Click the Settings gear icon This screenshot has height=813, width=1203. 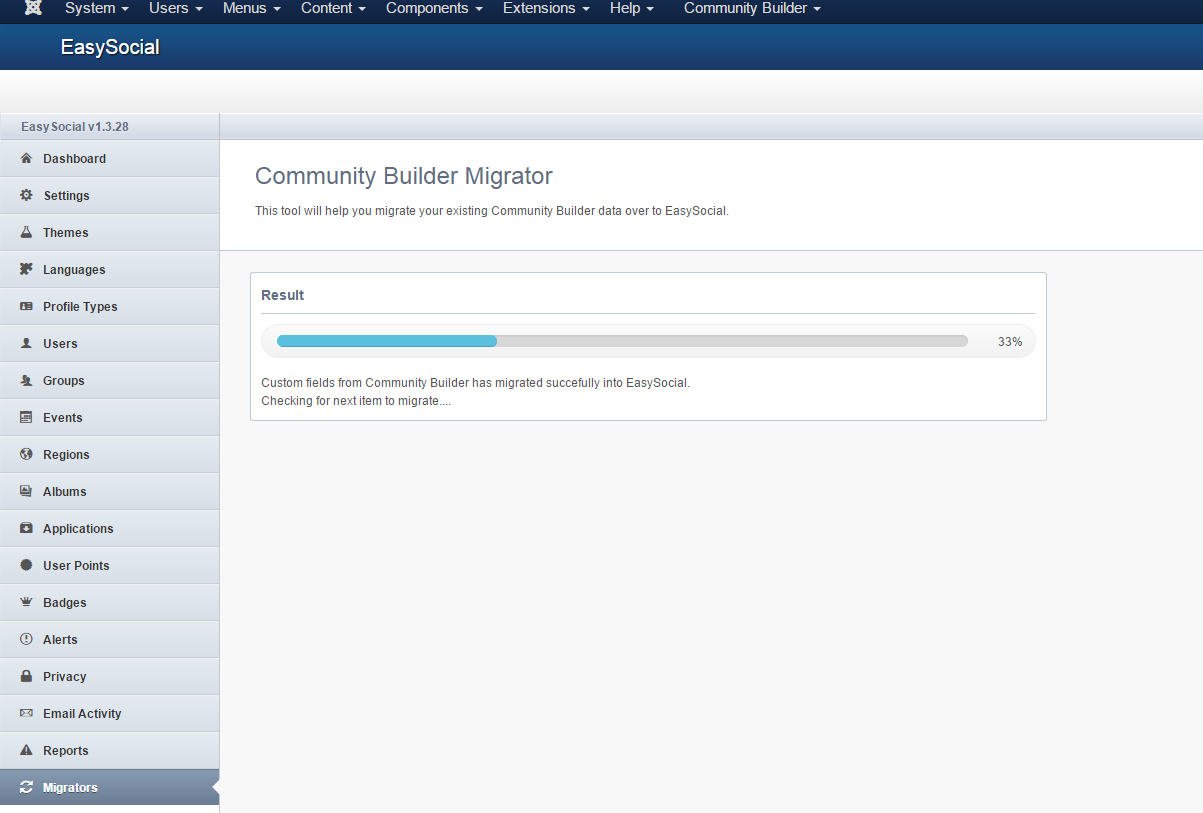tap(27, 196)
